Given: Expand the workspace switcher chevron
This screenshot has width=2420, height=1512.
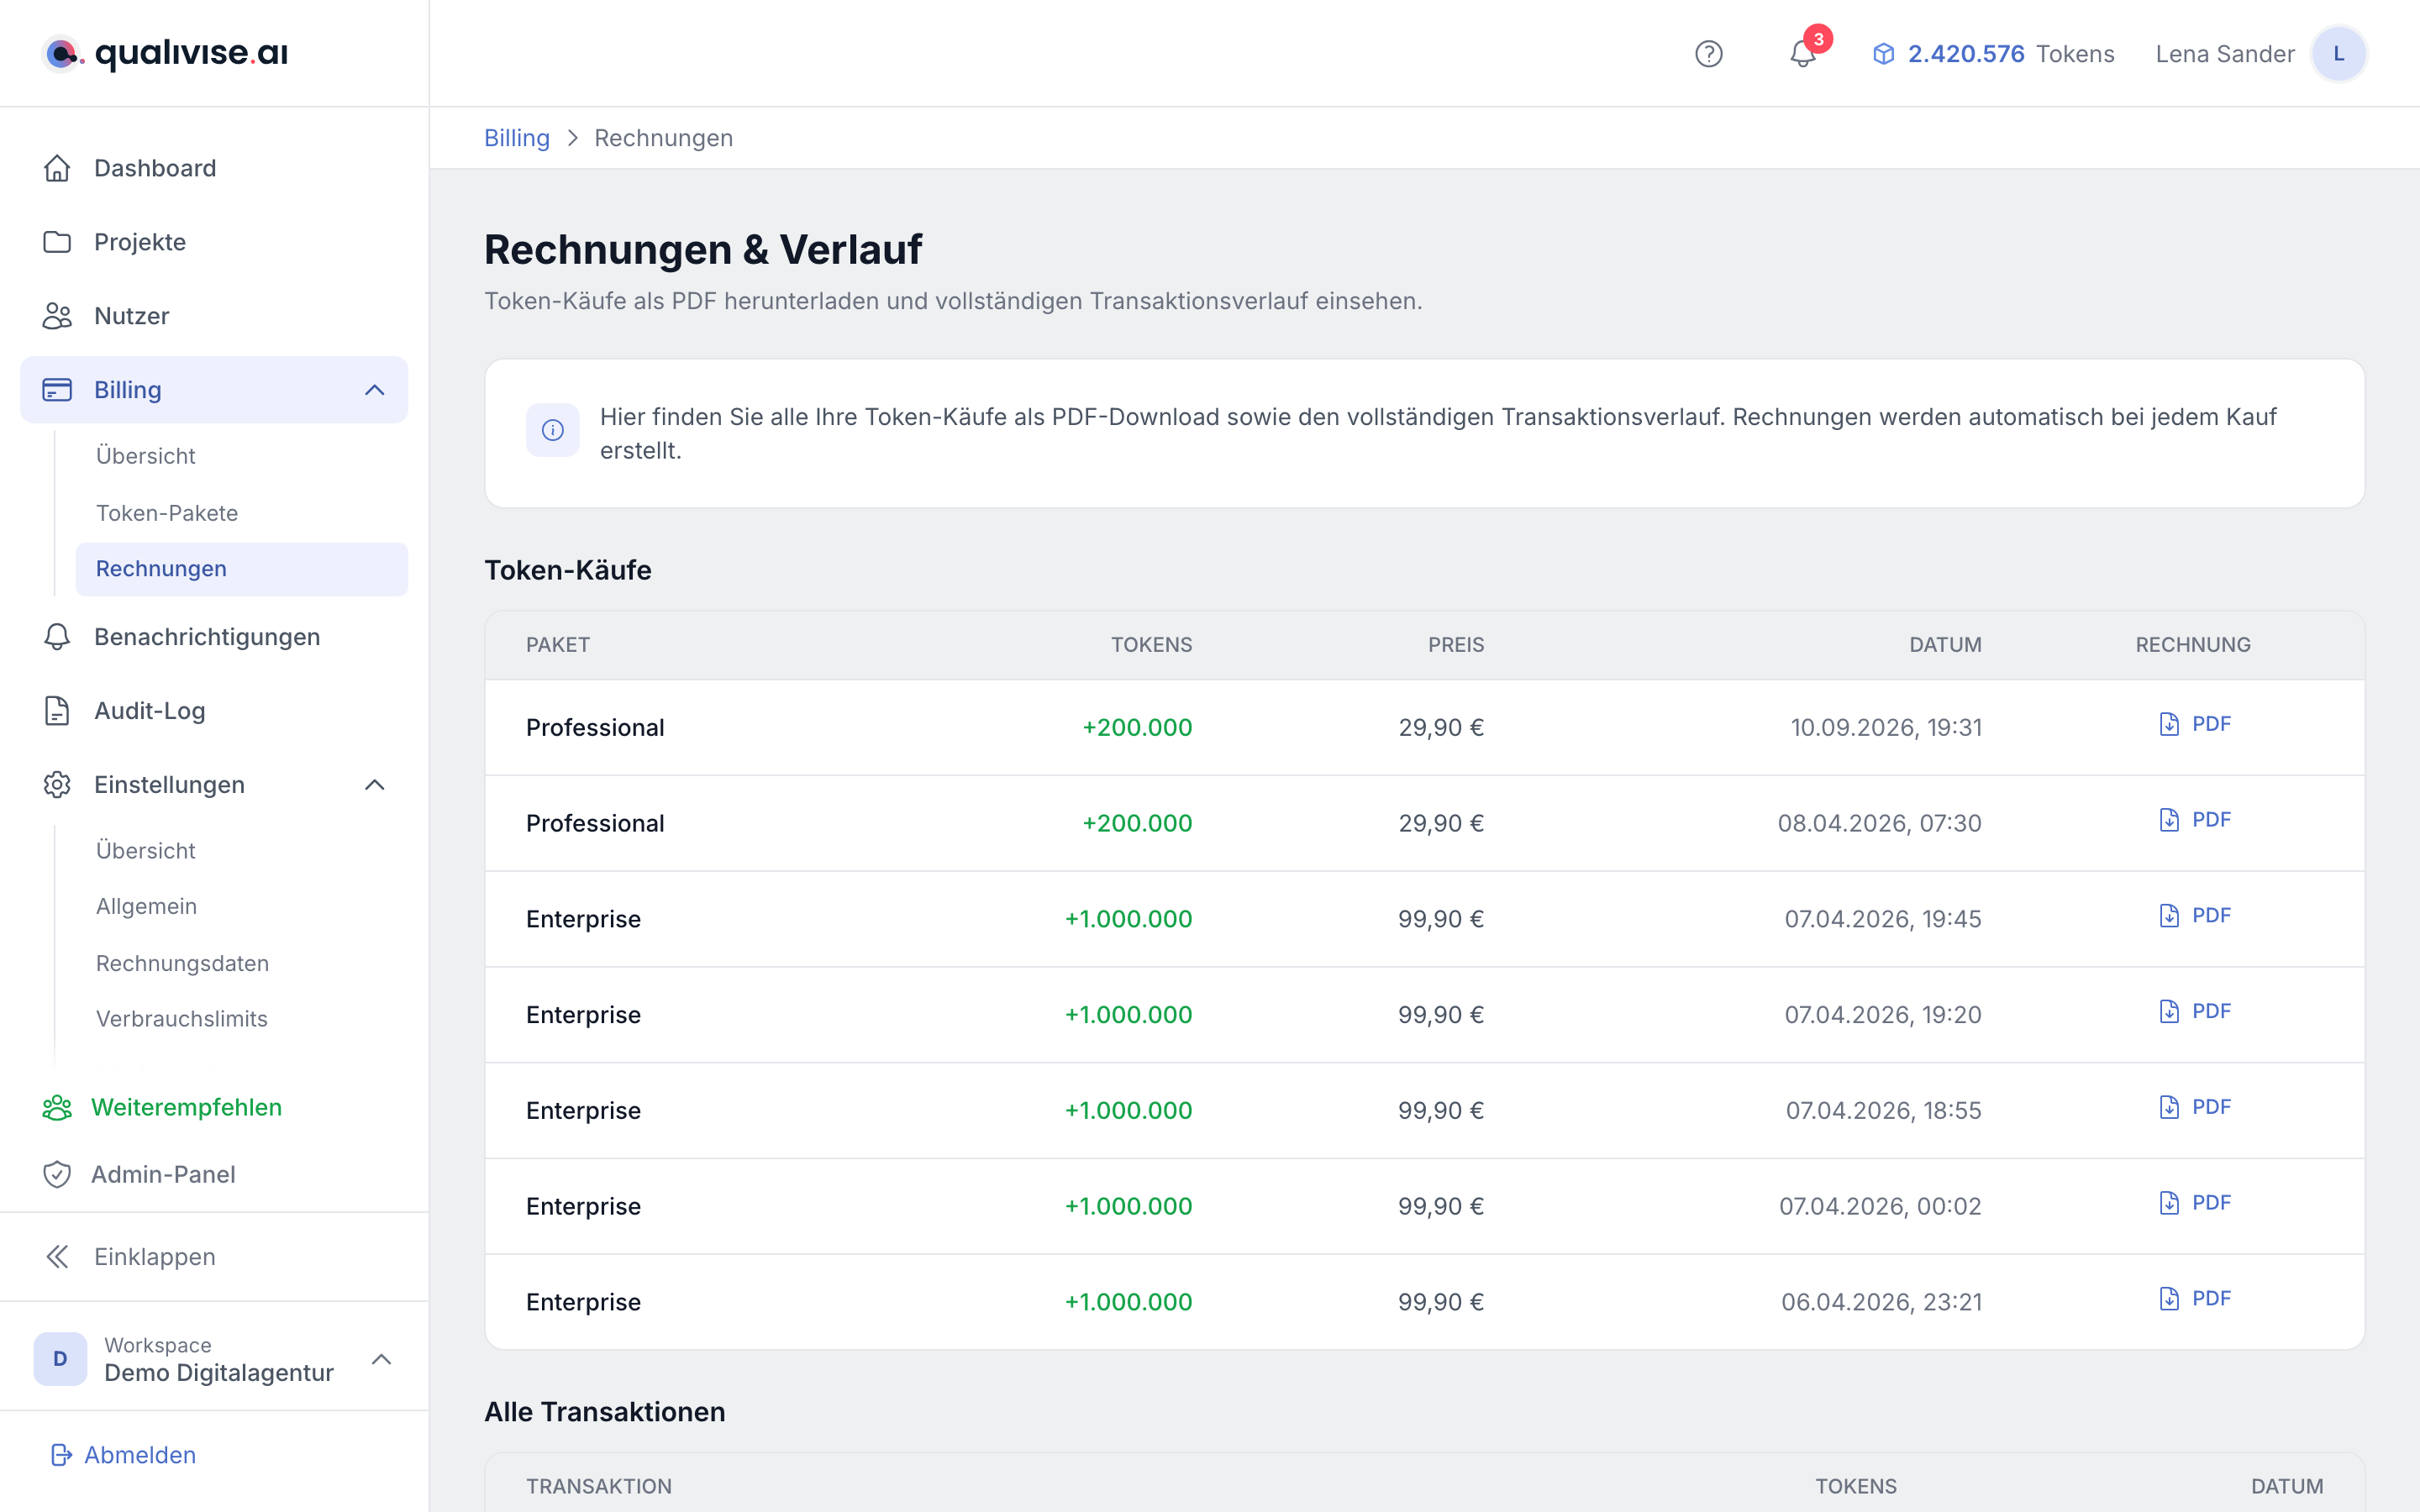Looking at the screenshot, I should 381,1359.
